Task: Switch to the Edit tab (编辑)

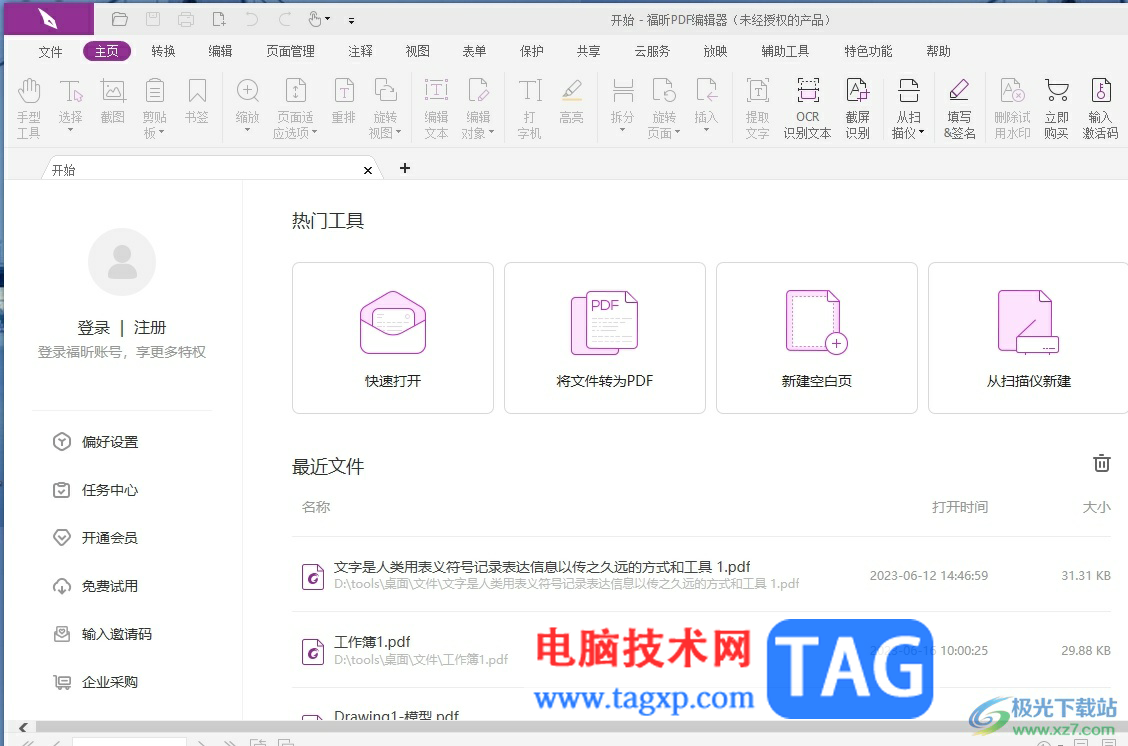Action: tap(220, 51)
